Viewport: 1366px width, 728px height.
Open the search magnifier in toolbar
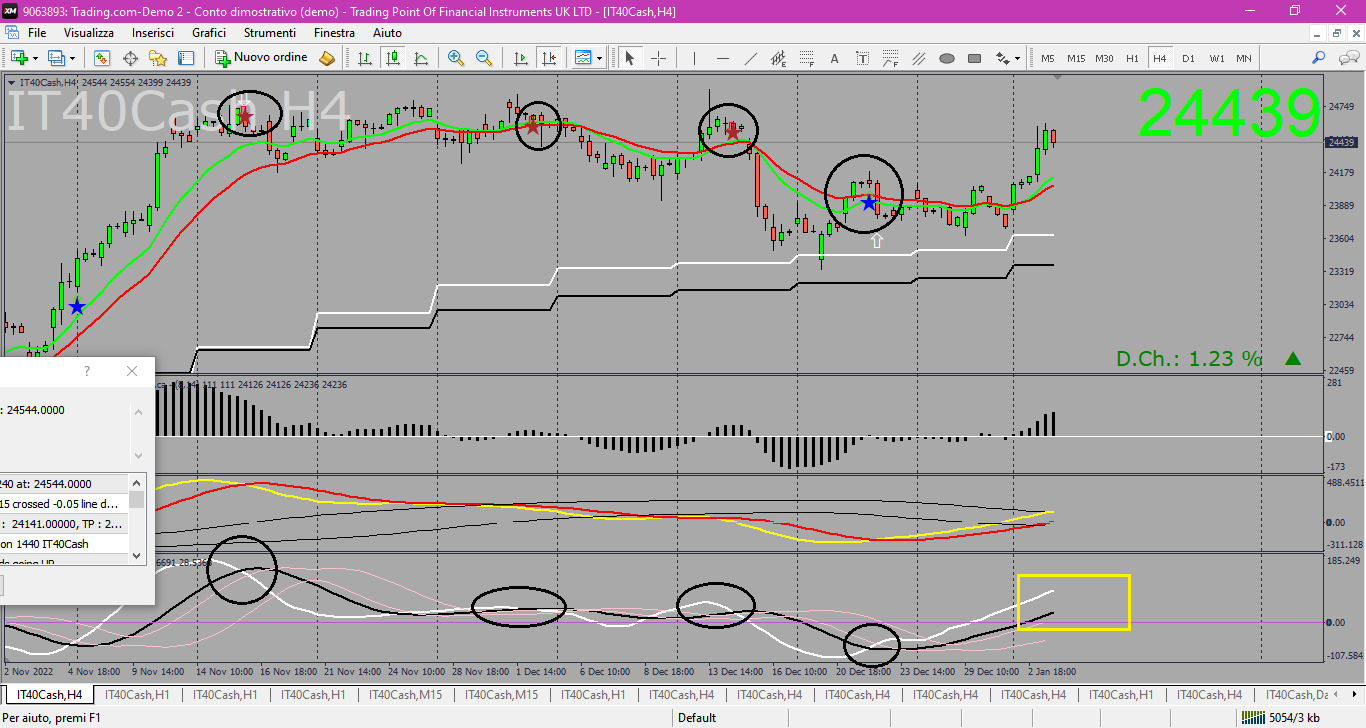tap(1319, 58)
